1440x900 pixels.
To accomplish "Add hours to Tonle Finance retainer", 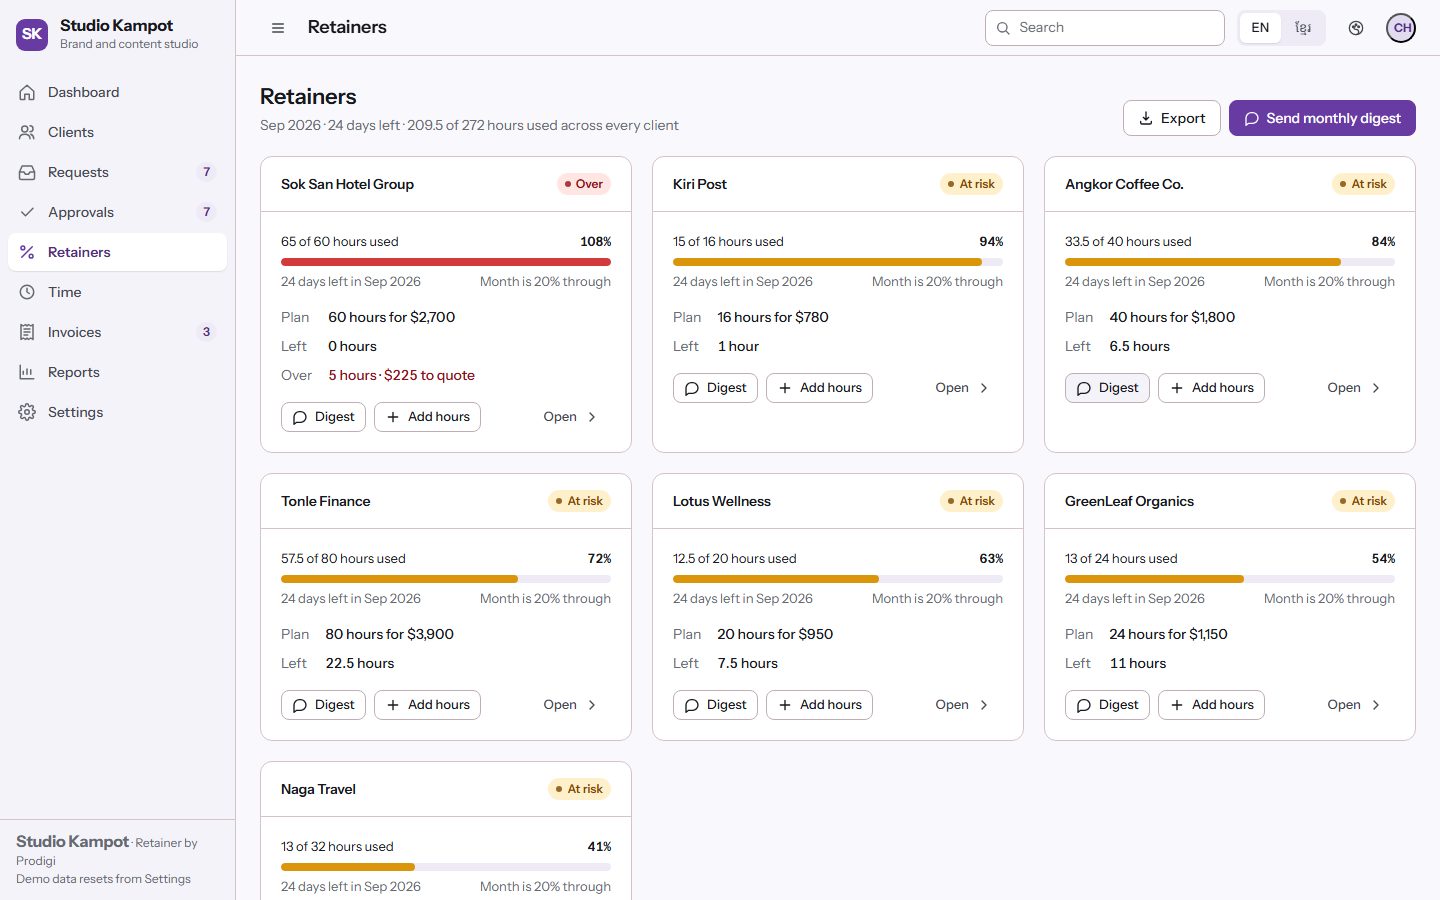I will coord(427,705).
